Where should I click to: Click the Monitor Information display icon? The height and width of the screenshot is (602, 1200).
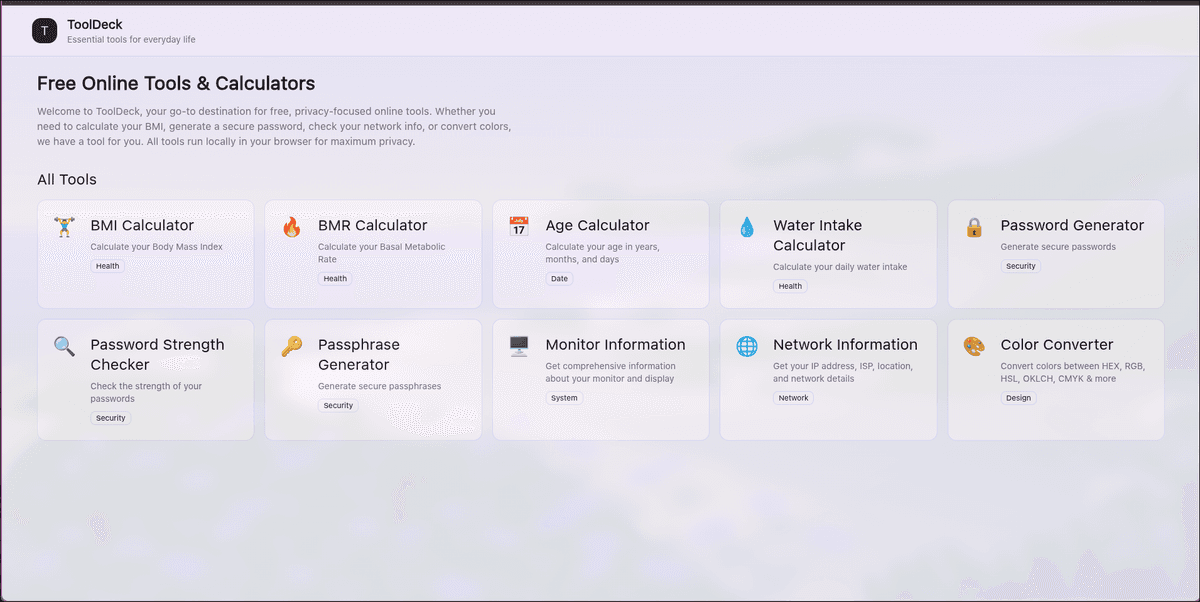519,346
